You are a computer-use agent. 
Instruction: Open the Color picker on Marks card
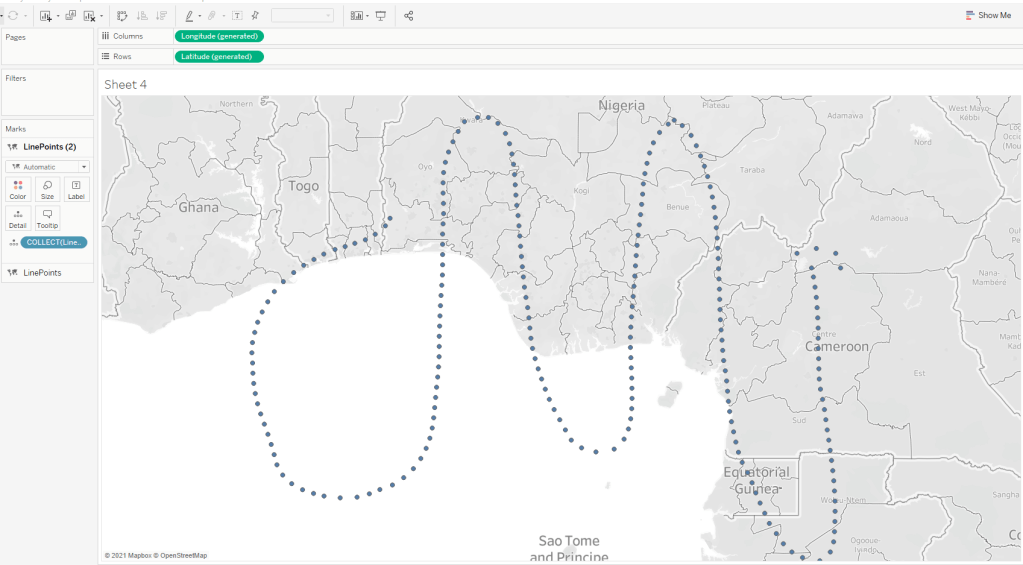coord(18,189)
